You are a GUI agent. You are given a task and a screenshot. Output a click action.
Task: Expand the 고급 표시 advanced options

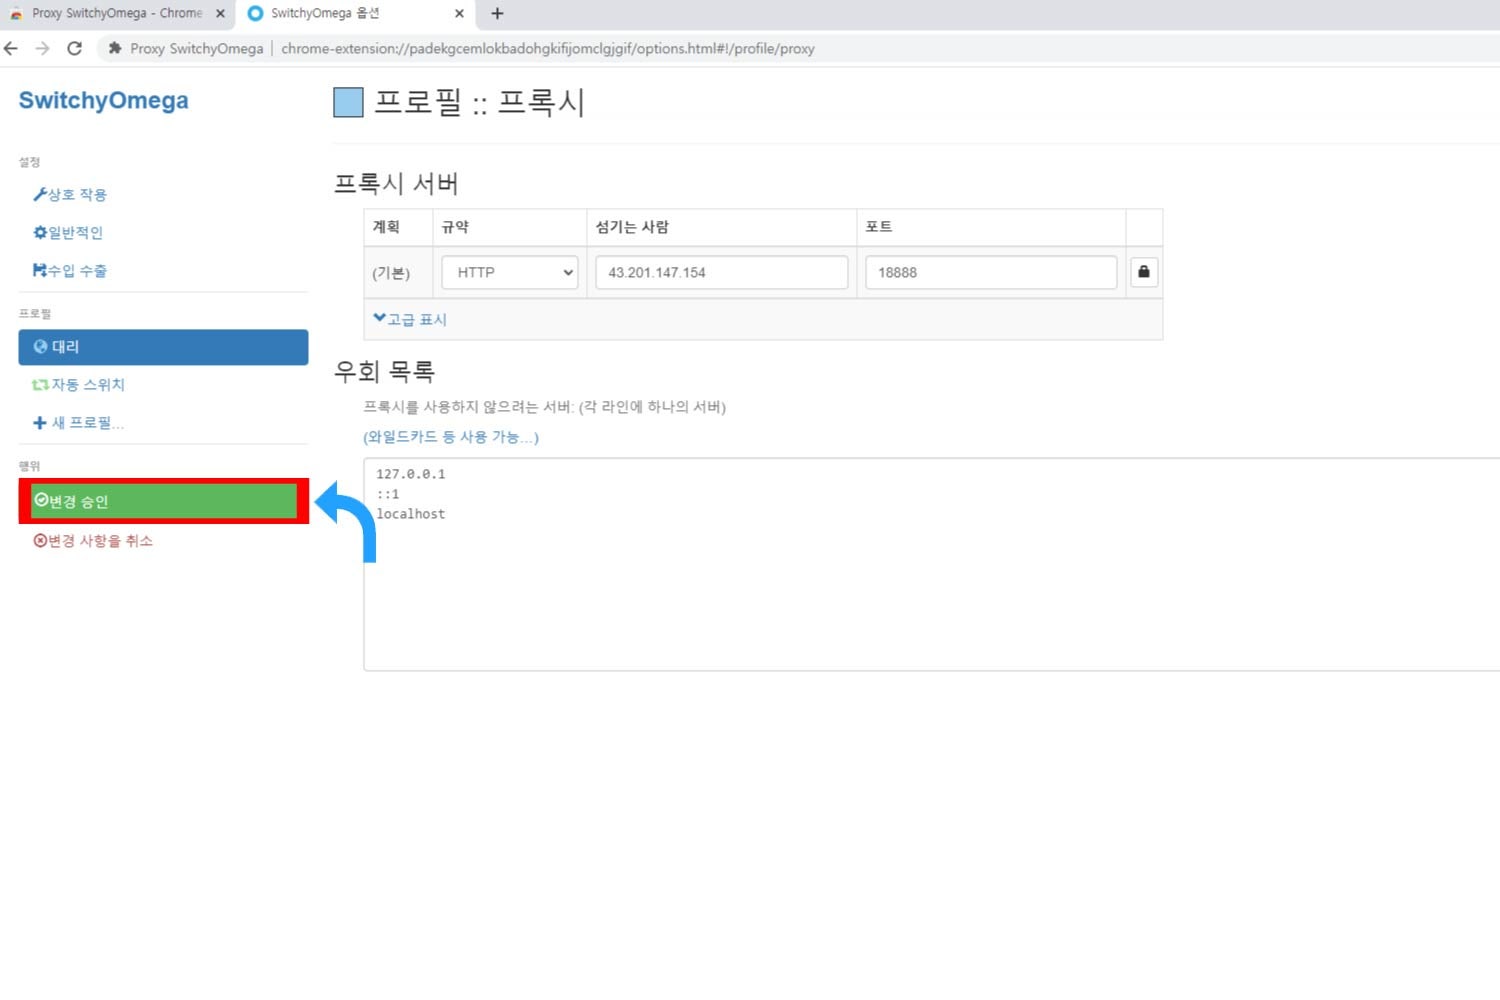click(x=410, y=319)
